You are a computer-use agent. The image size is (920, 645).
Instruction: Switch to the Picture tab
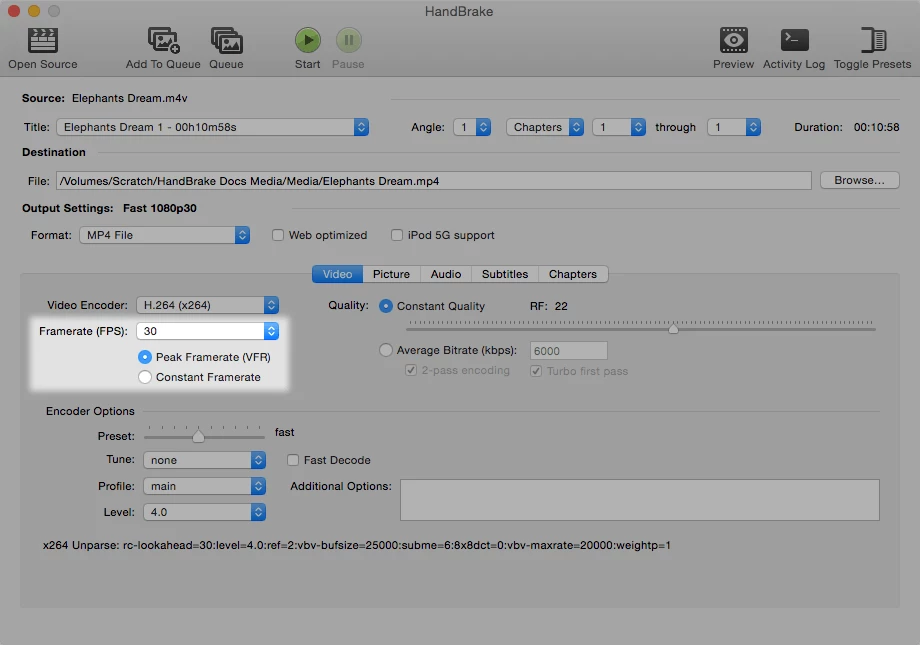pyautogui.click(x=391, y=274)
